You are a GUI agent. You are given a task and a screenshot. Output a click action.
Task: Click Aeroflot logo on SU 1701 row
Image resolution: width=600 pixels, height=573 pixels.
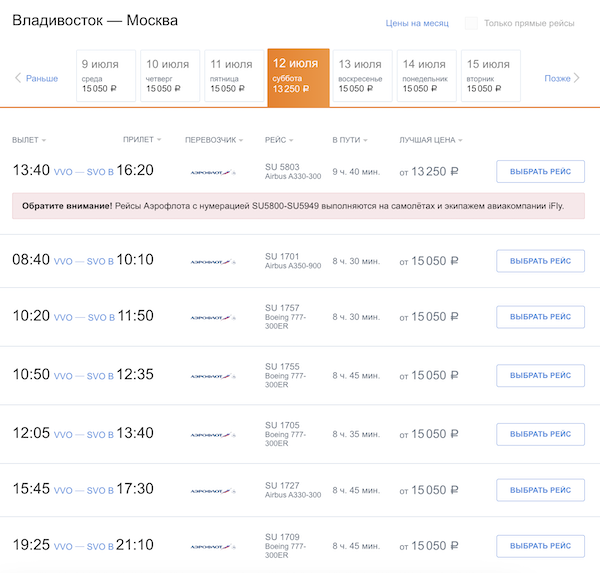pyautogui.click(x=211, y=262)
